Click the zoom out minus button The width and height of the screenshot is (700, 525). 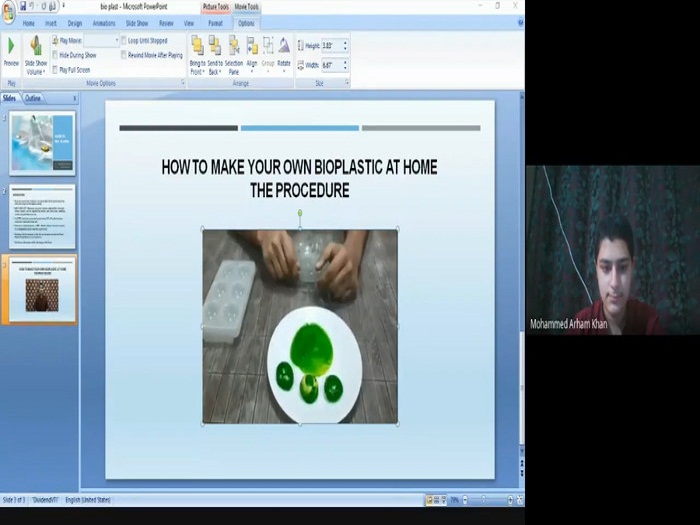[x=465, y=500]
